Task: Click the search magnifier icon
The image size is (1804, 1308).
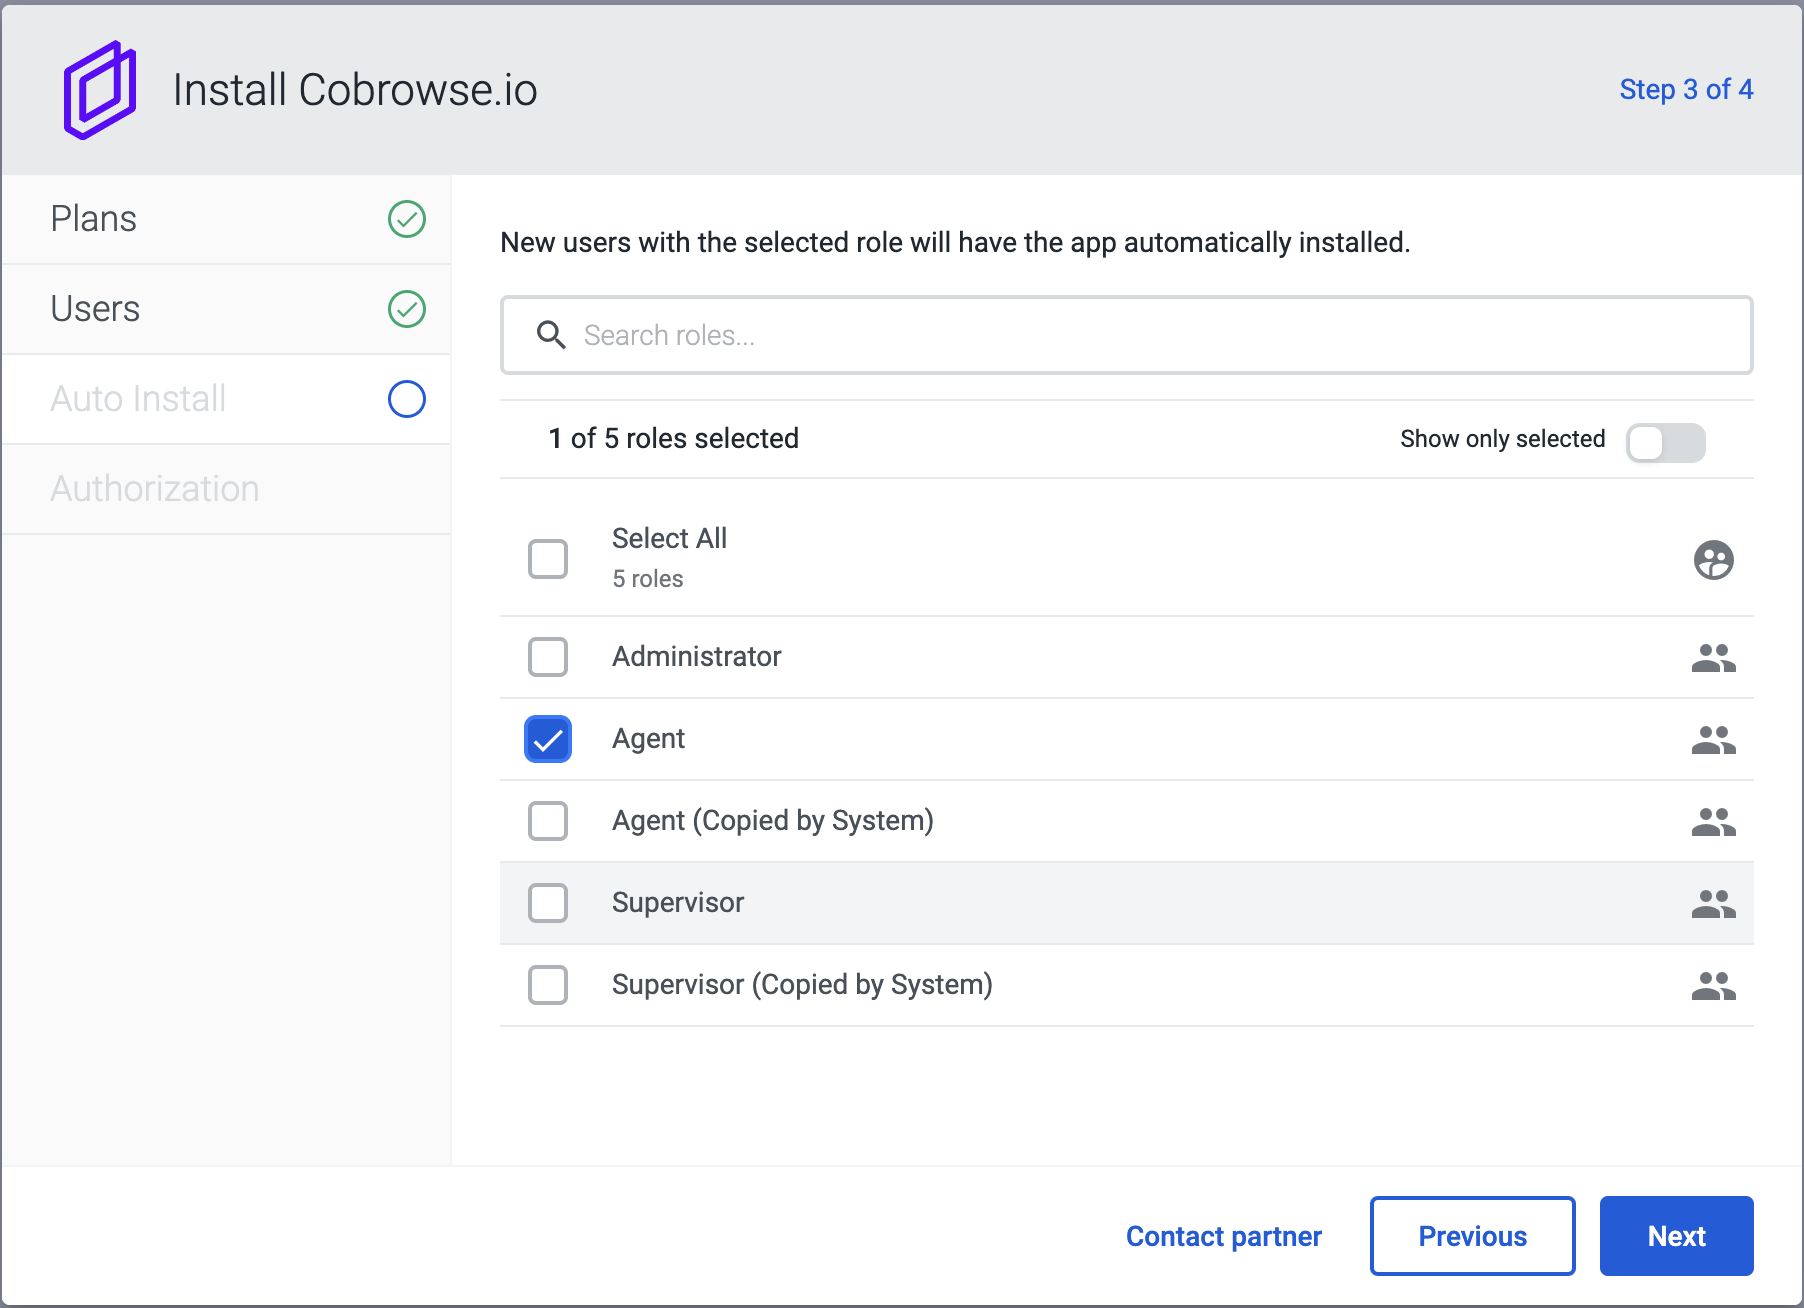Action: click(x=551, y=335)
